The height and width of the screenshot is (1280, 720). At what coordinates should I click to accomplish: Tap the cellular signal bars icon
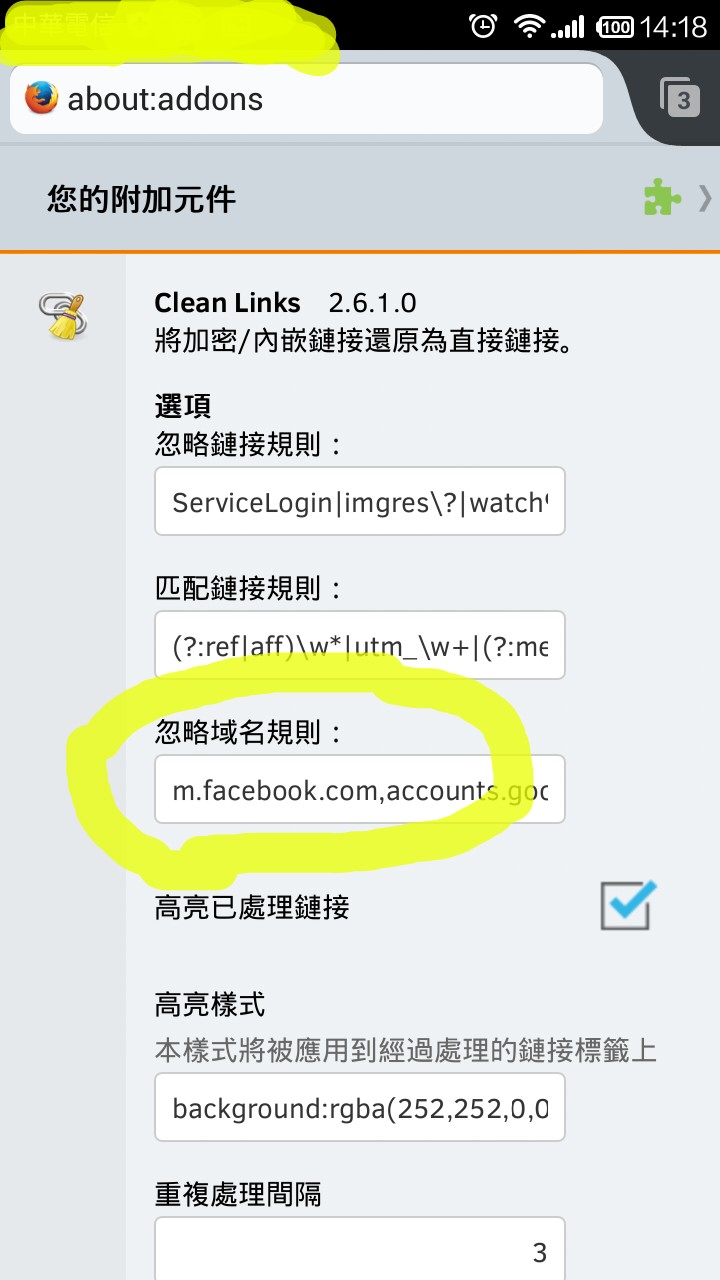tap(568, 27)
